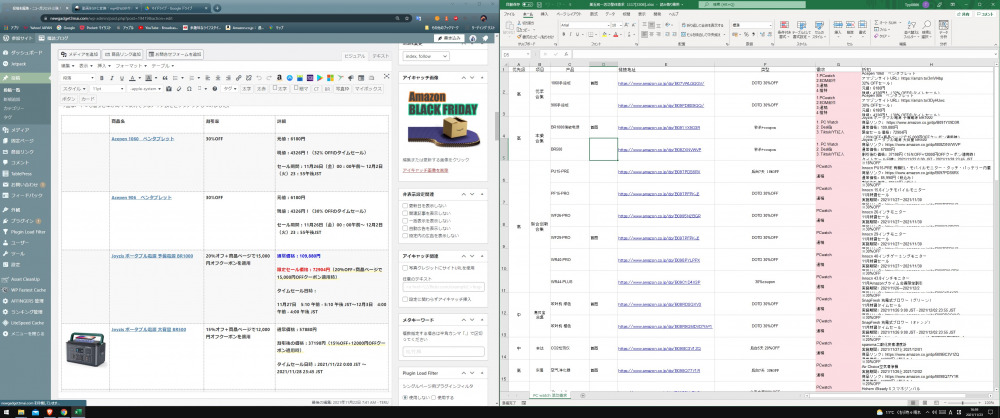This screenshot has height=418, width=1000.
Task: Adjust the Excel zoom slider
Action: pos(963,403)
